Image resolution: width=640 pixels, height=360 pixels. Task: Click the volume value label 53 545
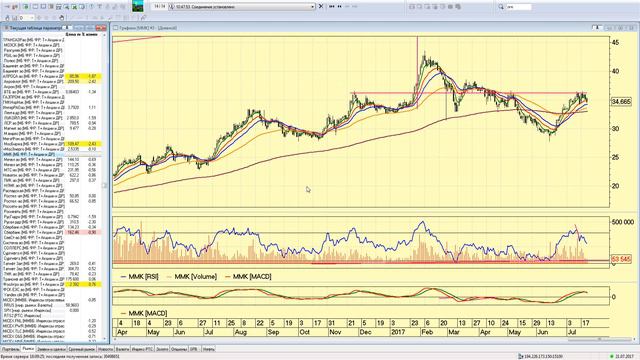click(x=621, y=259)
